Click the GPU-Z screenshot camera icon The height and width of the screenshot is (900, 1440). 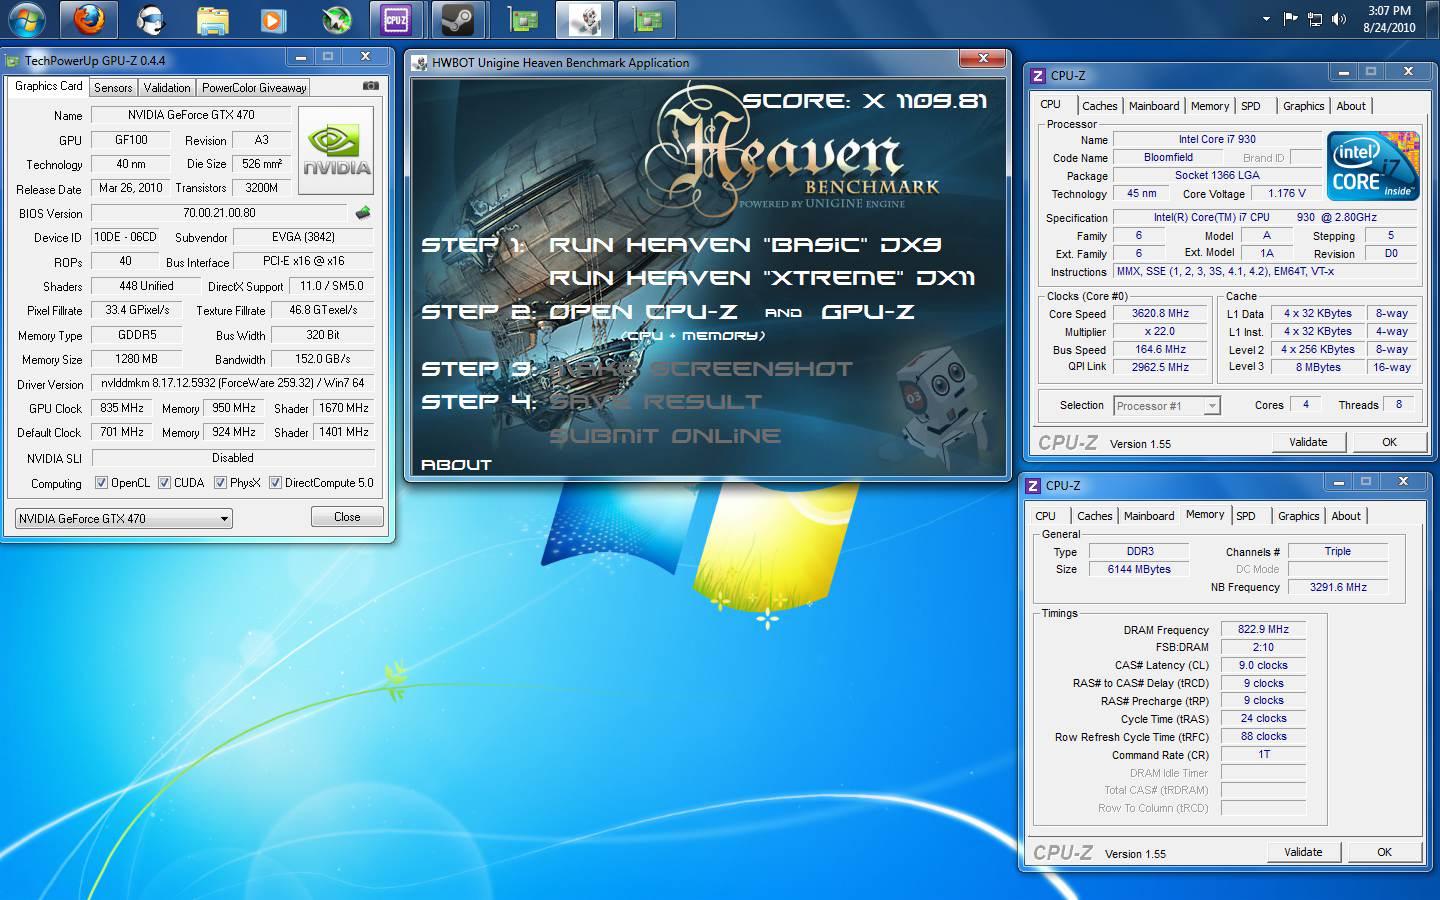370,86
